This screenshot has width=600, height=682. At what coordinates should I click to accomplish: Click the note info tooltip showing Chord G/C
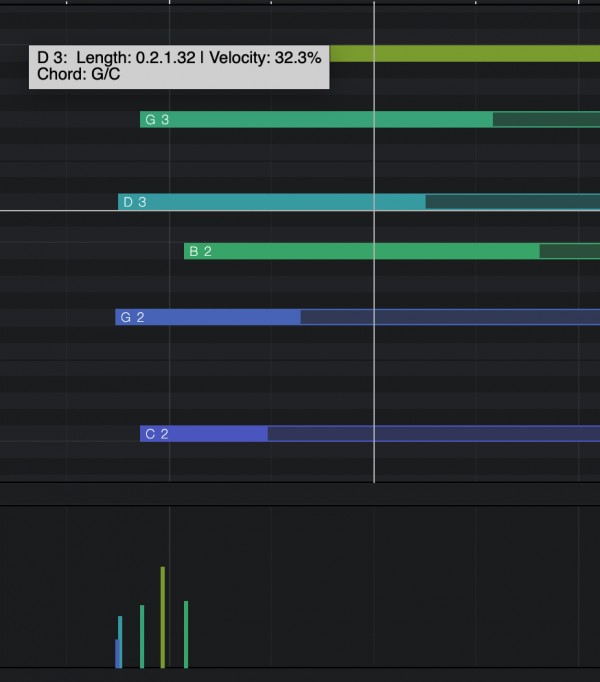point(179,66)
